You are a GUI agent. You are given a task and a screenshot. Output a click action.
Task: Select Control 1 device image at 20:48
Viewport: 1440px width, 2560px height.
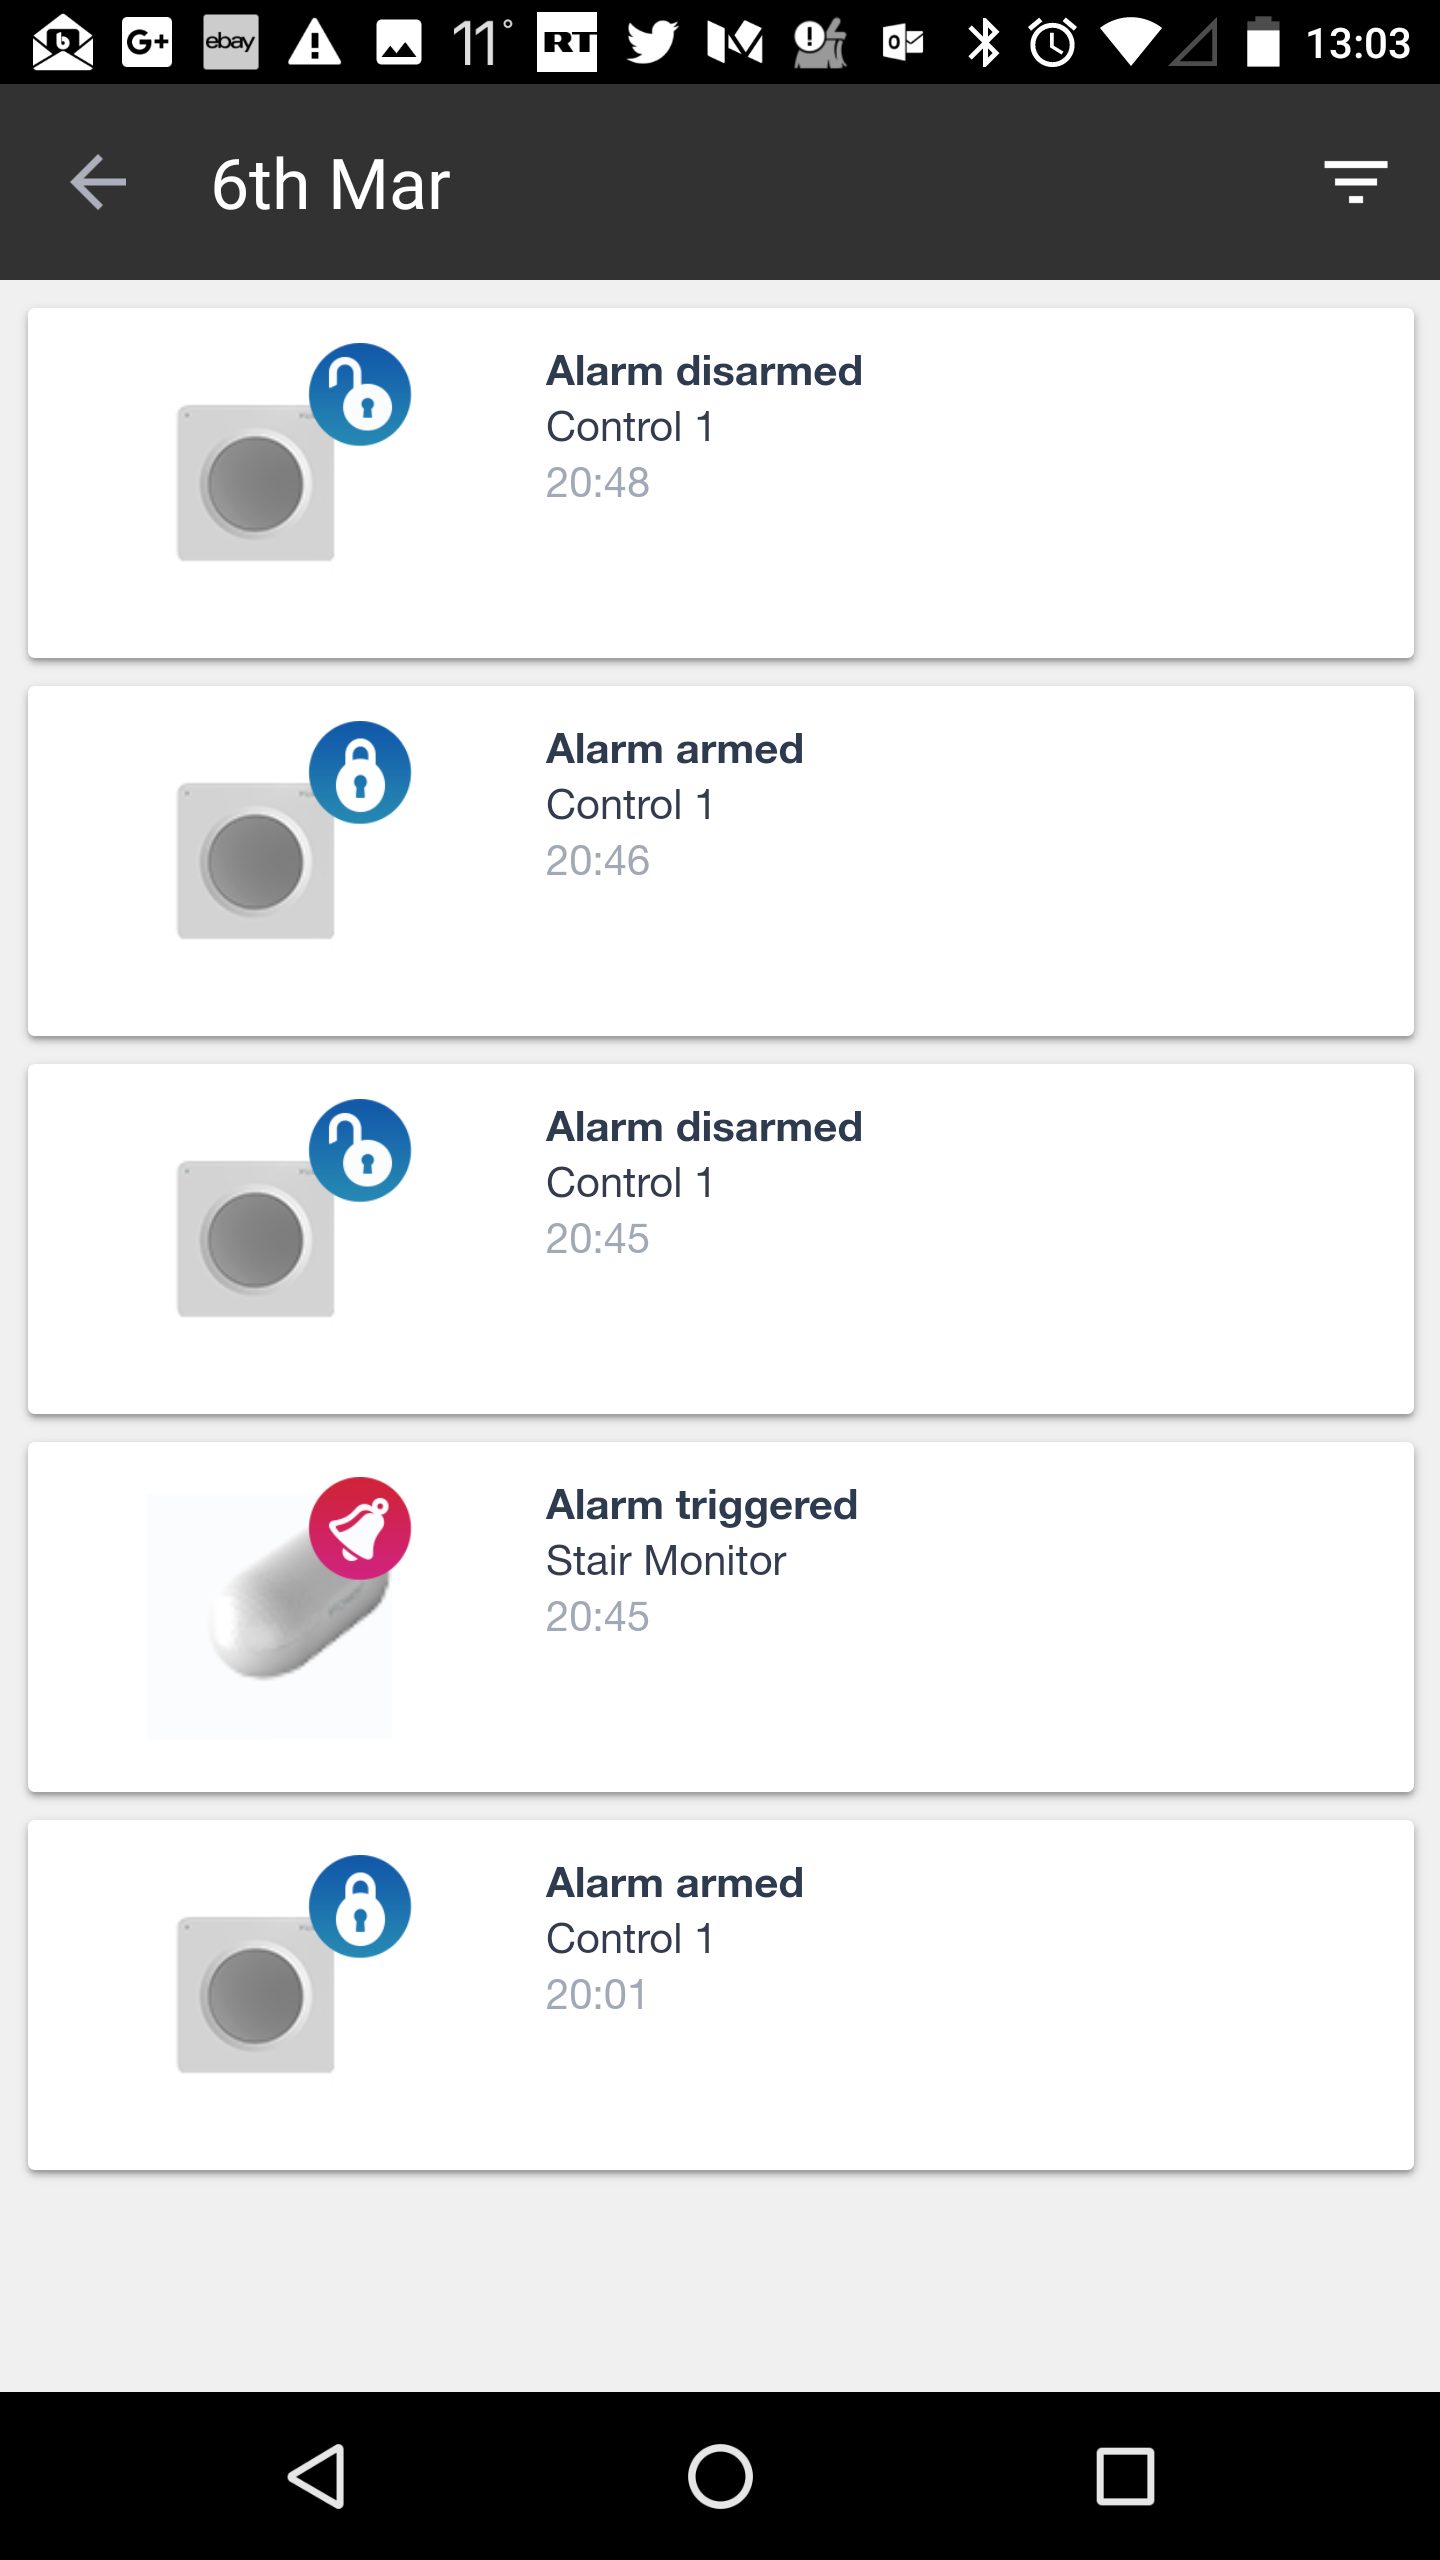(x=256, y=483)
